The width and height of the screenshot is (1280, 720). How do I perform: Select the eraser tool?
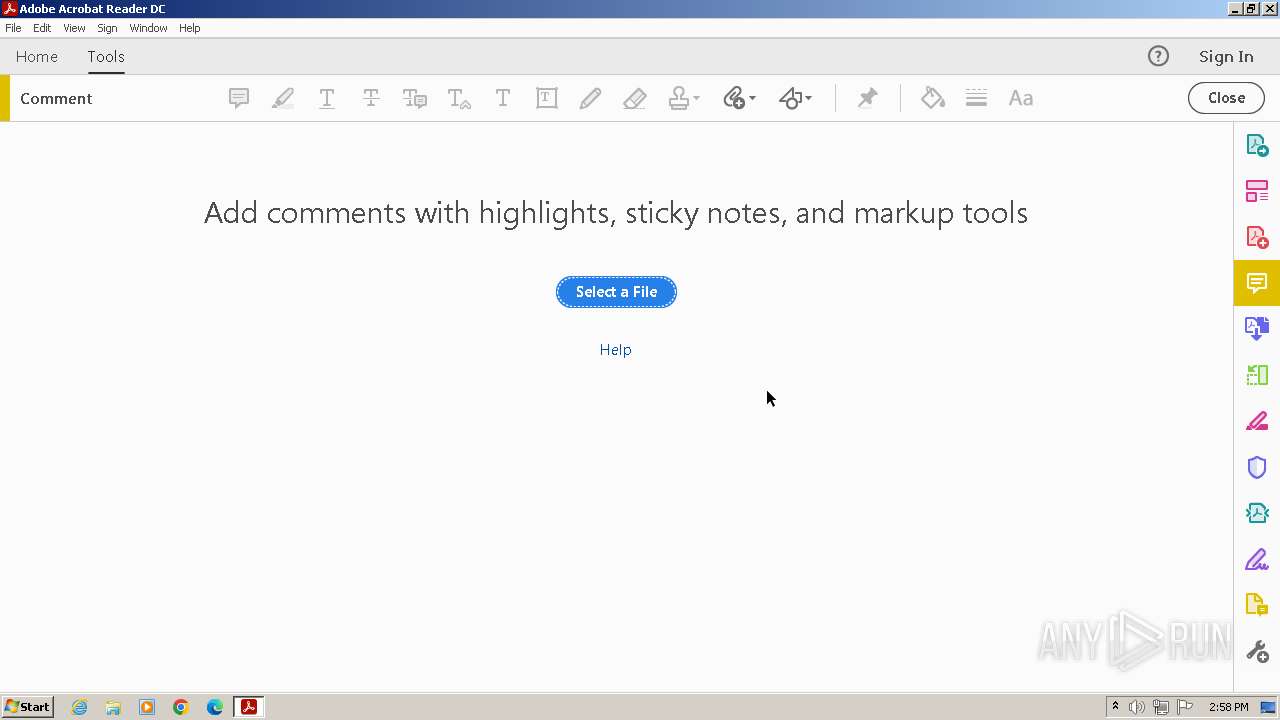click(635, 98)
